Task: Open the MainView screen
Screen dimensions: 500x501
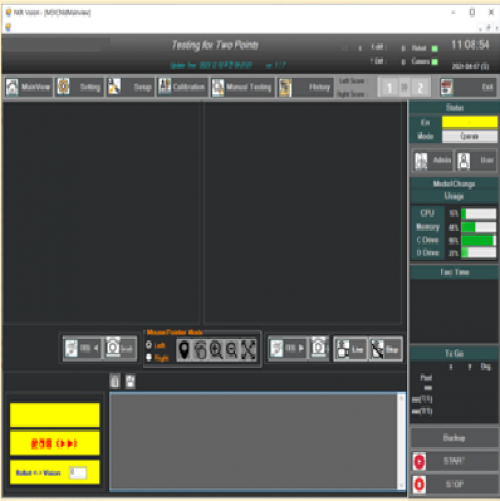Action: (29, 87)
